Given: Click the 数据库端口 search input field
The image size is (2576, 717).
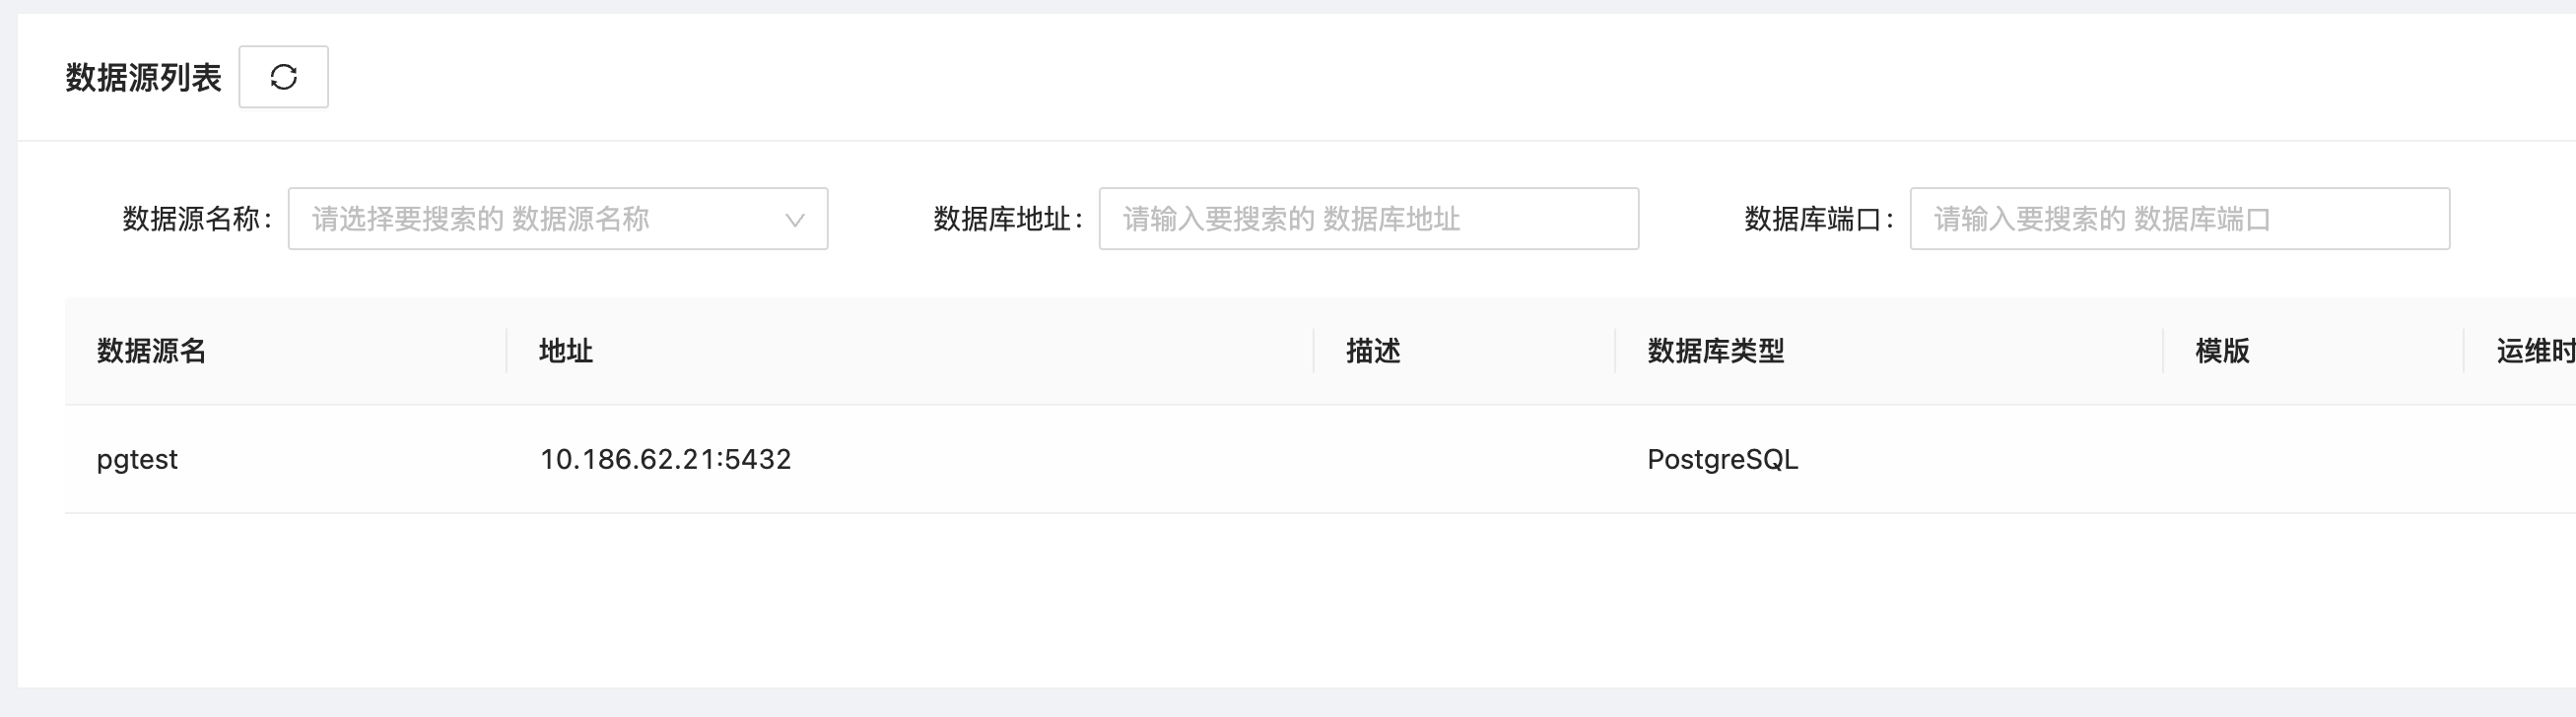Looking at the screenshot, I should 2180,219.
